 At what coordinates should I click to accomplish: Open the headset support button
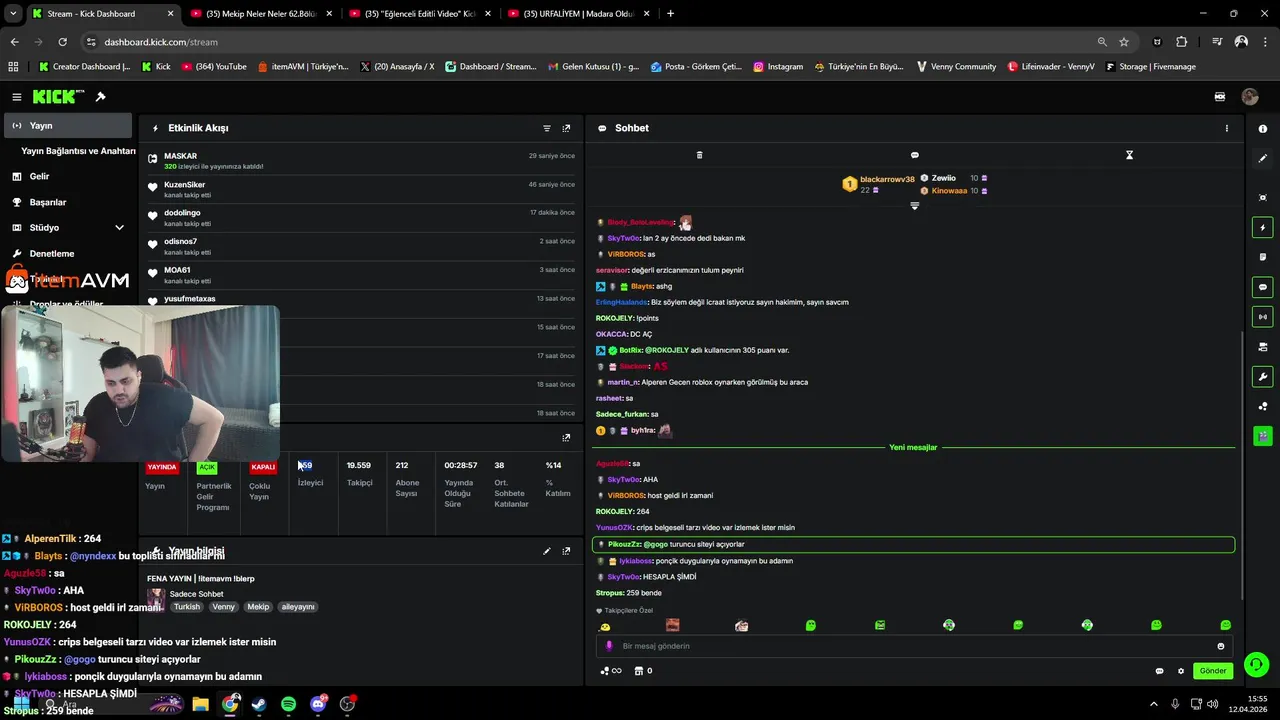tap(1257, 664)
